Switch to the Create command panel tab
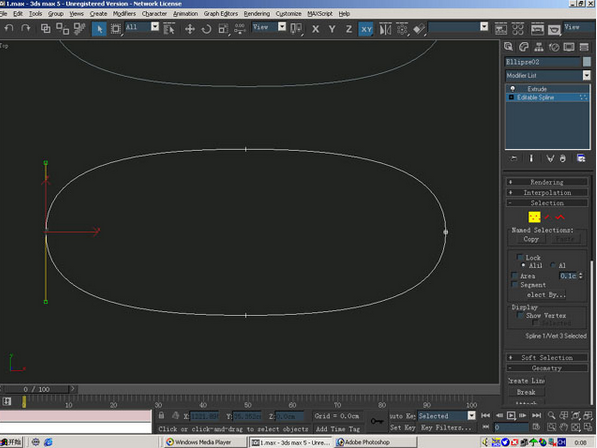597x448 pixels. point(508,47)
